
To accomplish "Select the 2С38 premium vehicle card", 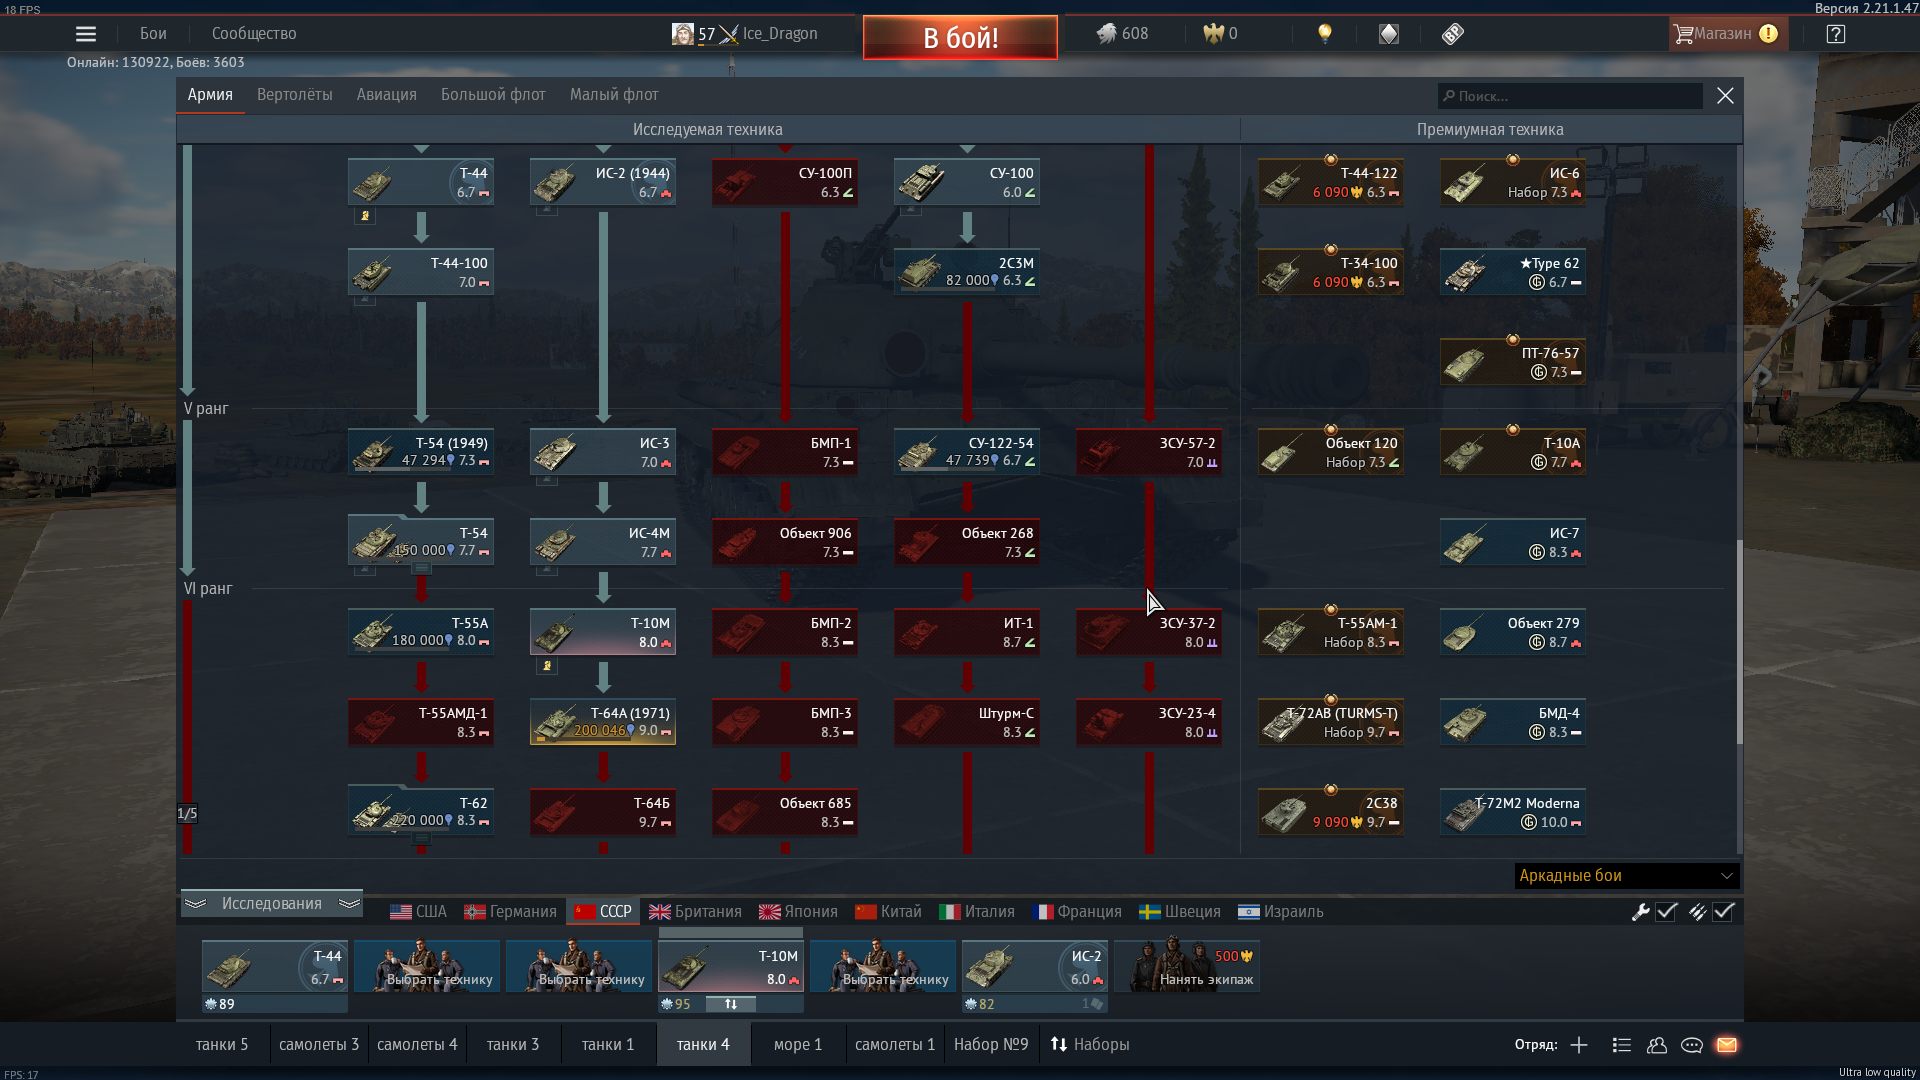I will click(x=1330, y=812).
